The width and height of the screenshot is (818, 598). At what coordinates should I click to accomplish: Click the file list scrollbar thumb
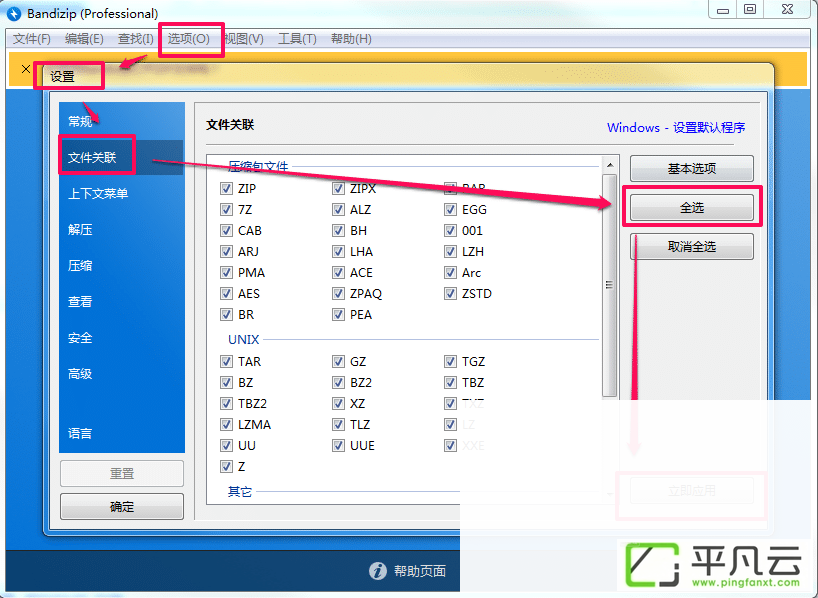point(609,285)
